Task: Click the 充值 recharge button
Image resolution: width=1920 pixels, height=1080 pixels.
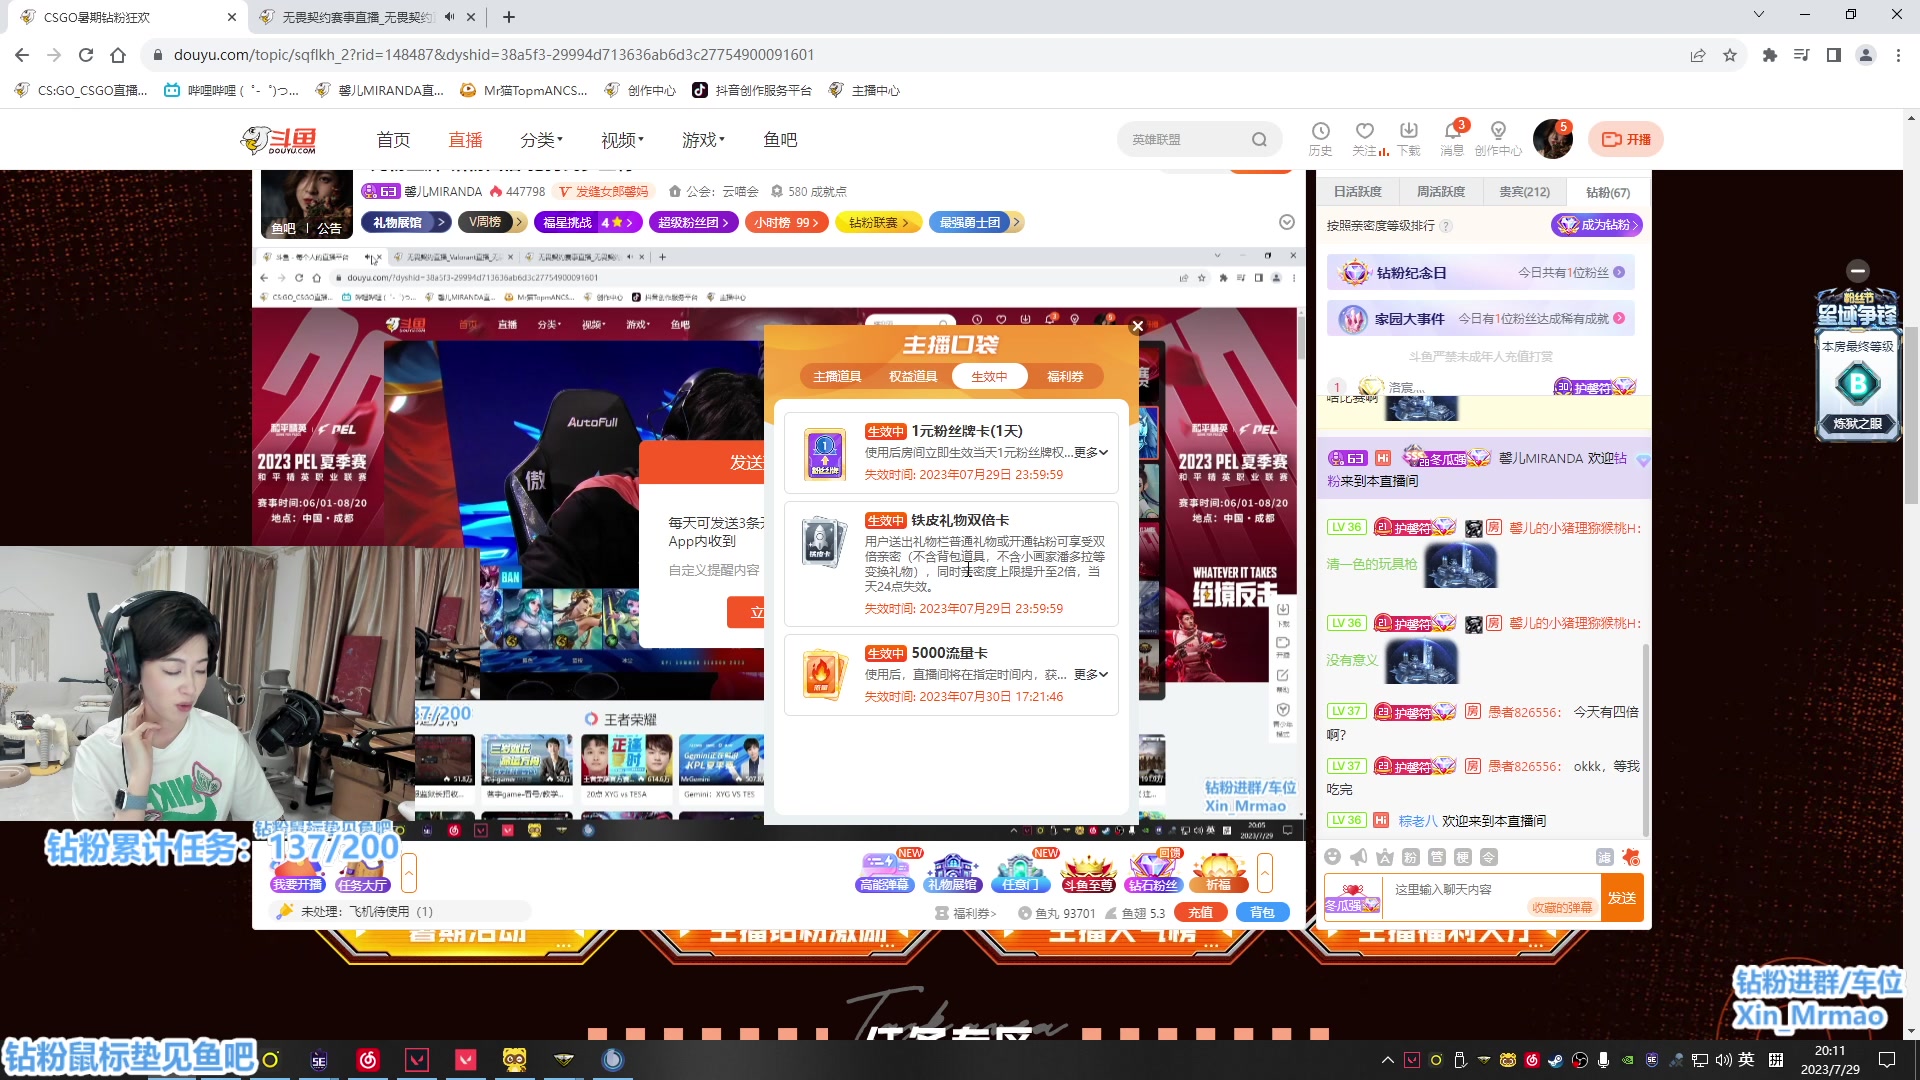Action: click(x=1201, y=912)
